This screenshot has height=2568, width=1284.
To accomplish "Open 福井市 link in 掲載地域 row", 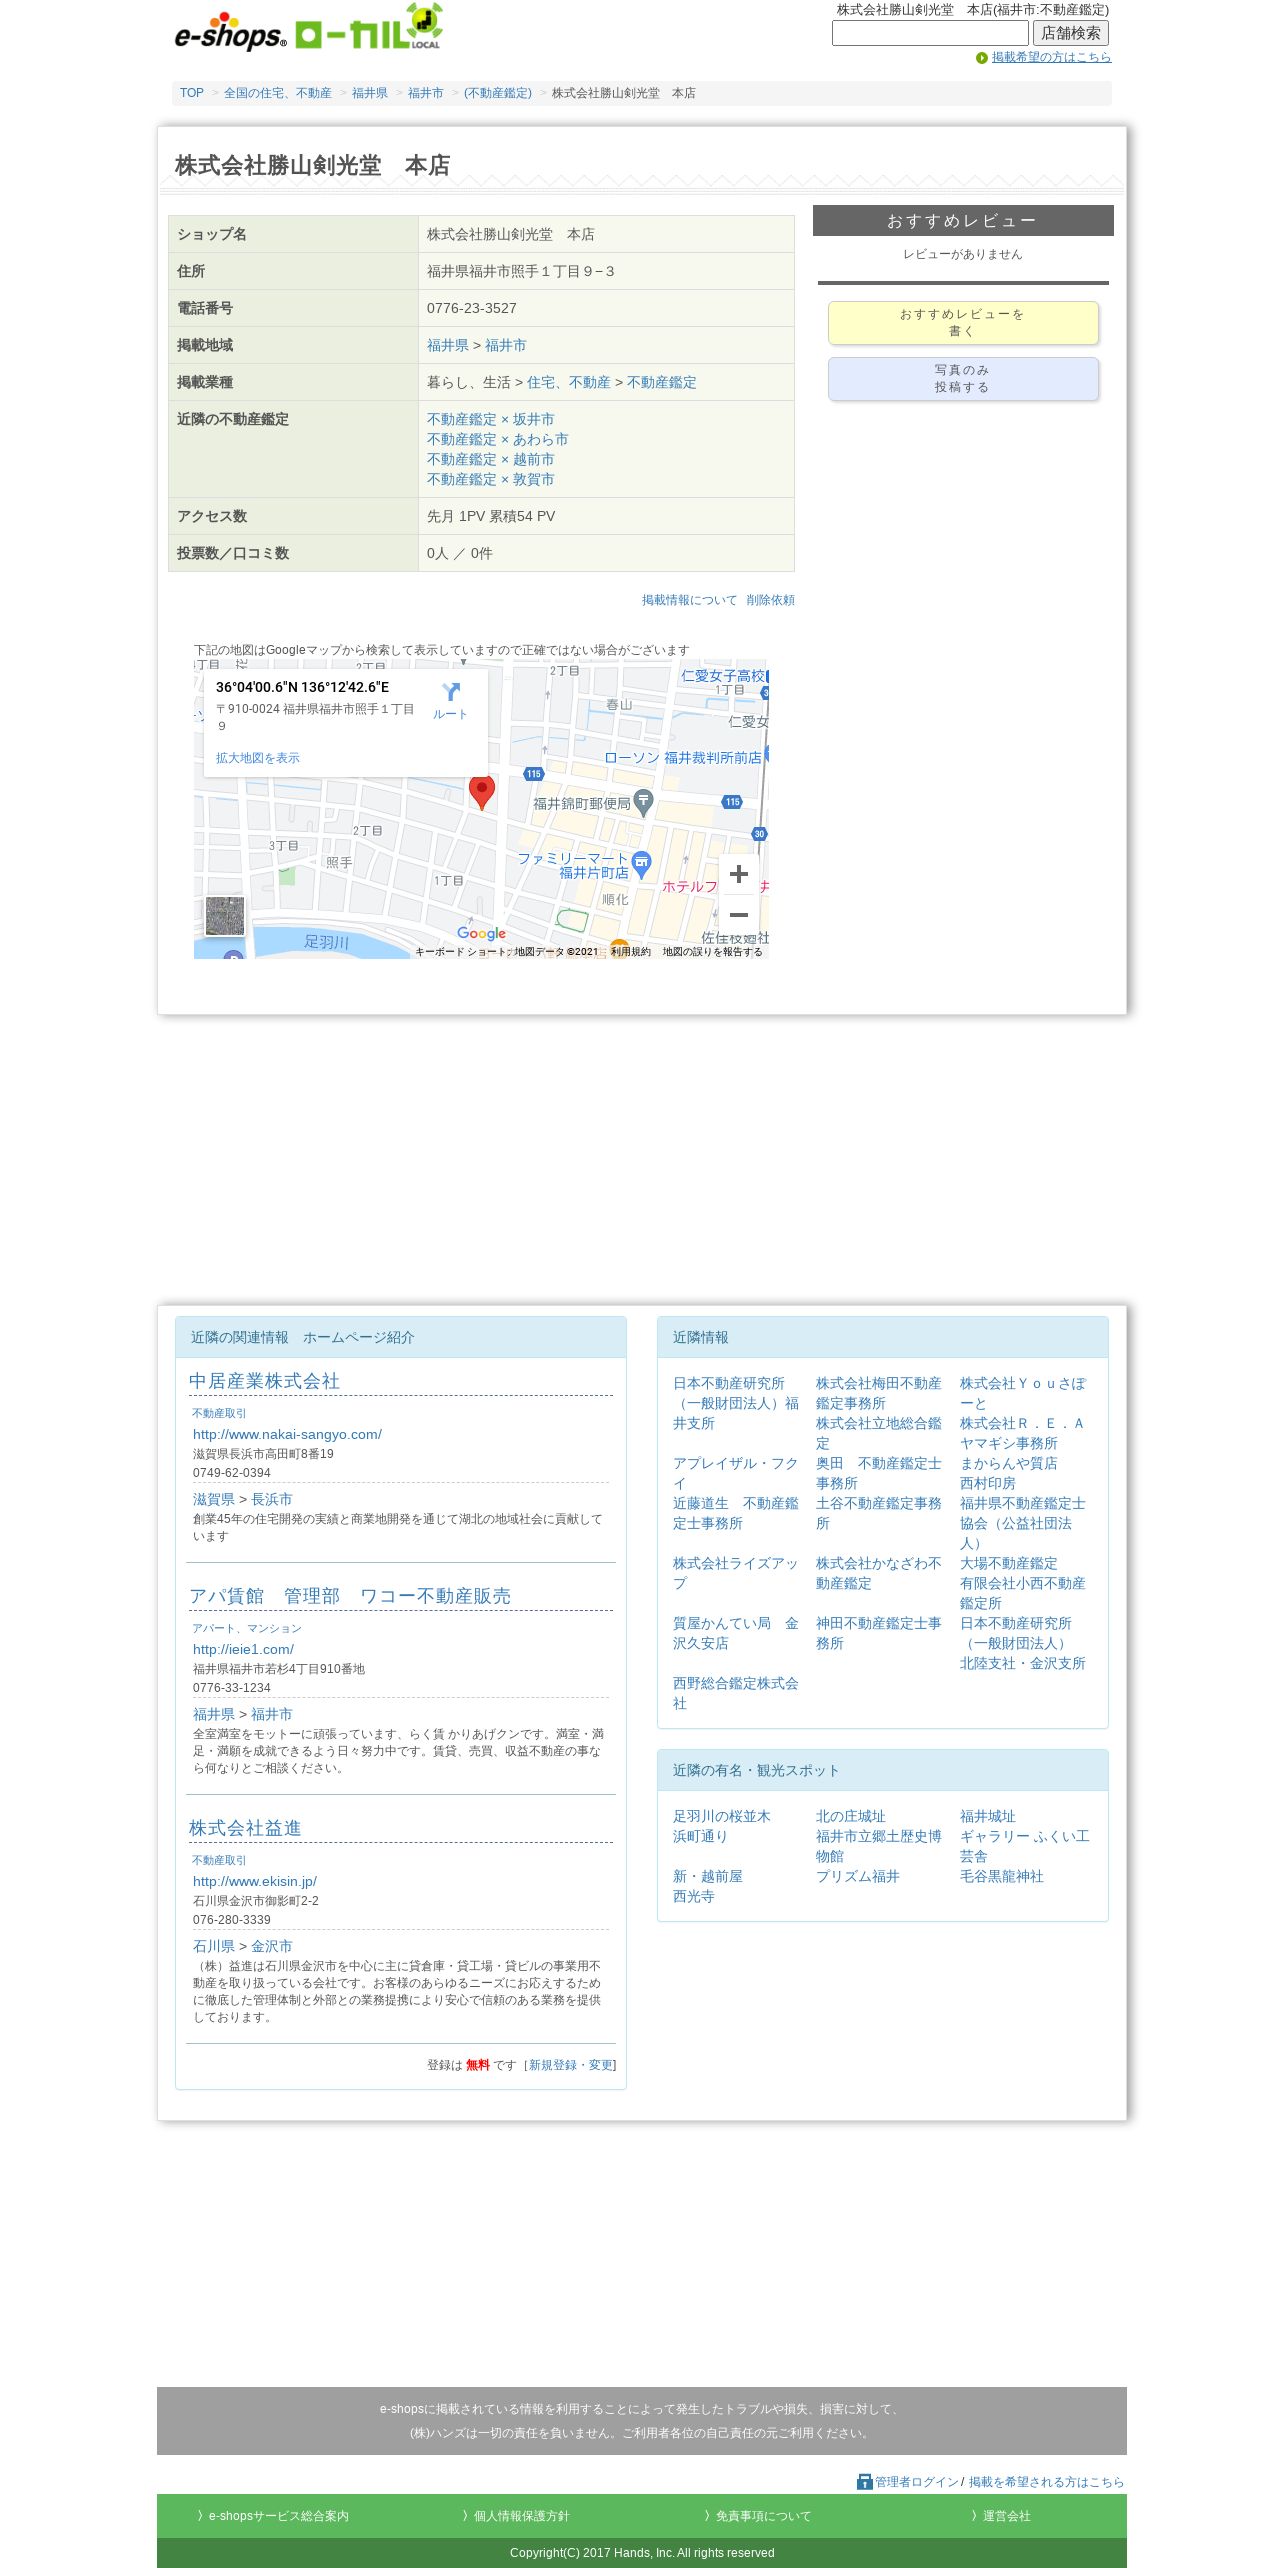I will click(x=506, y=345).
